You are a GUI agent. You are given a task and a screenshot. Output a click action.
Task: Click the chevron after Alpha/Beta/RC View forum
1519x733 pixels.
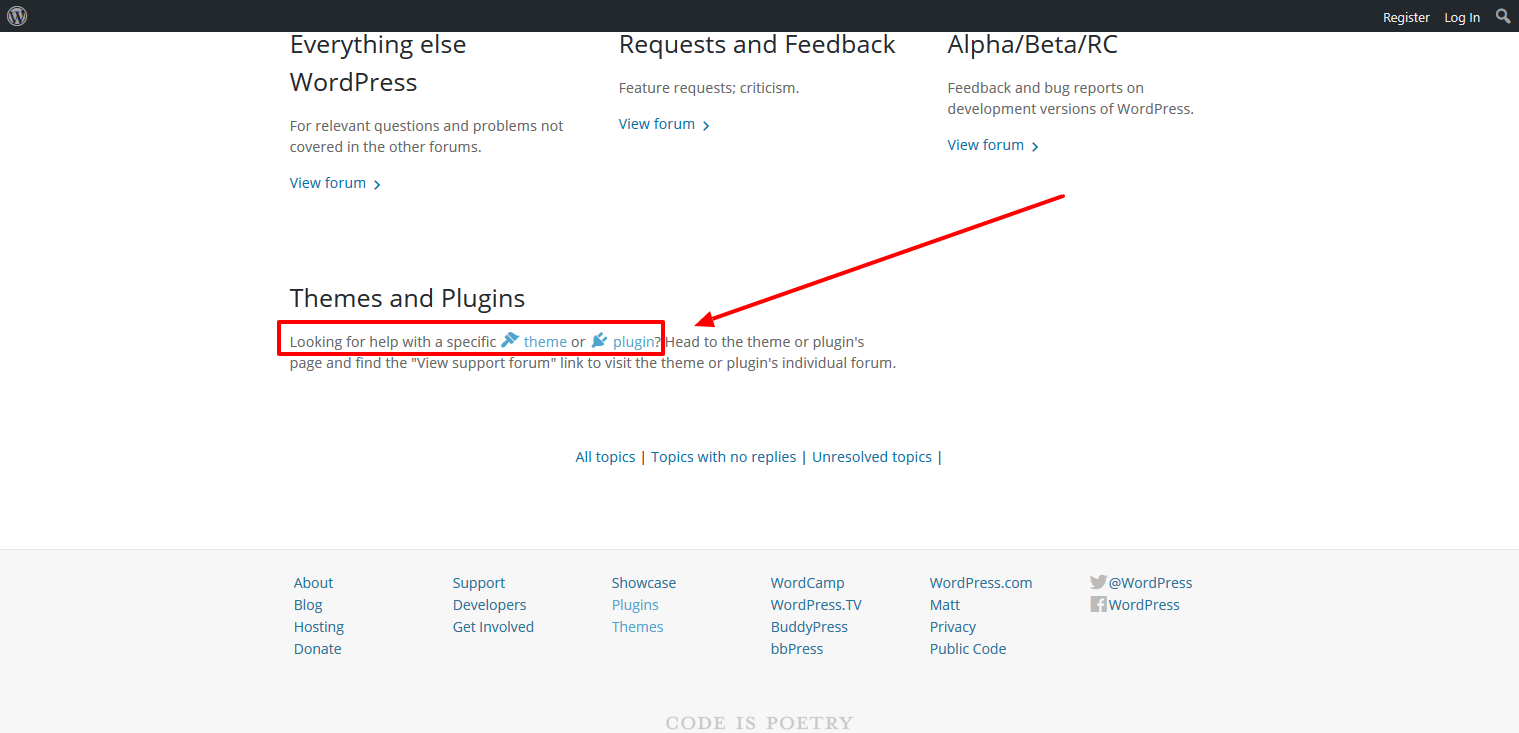pos(1035,146)
